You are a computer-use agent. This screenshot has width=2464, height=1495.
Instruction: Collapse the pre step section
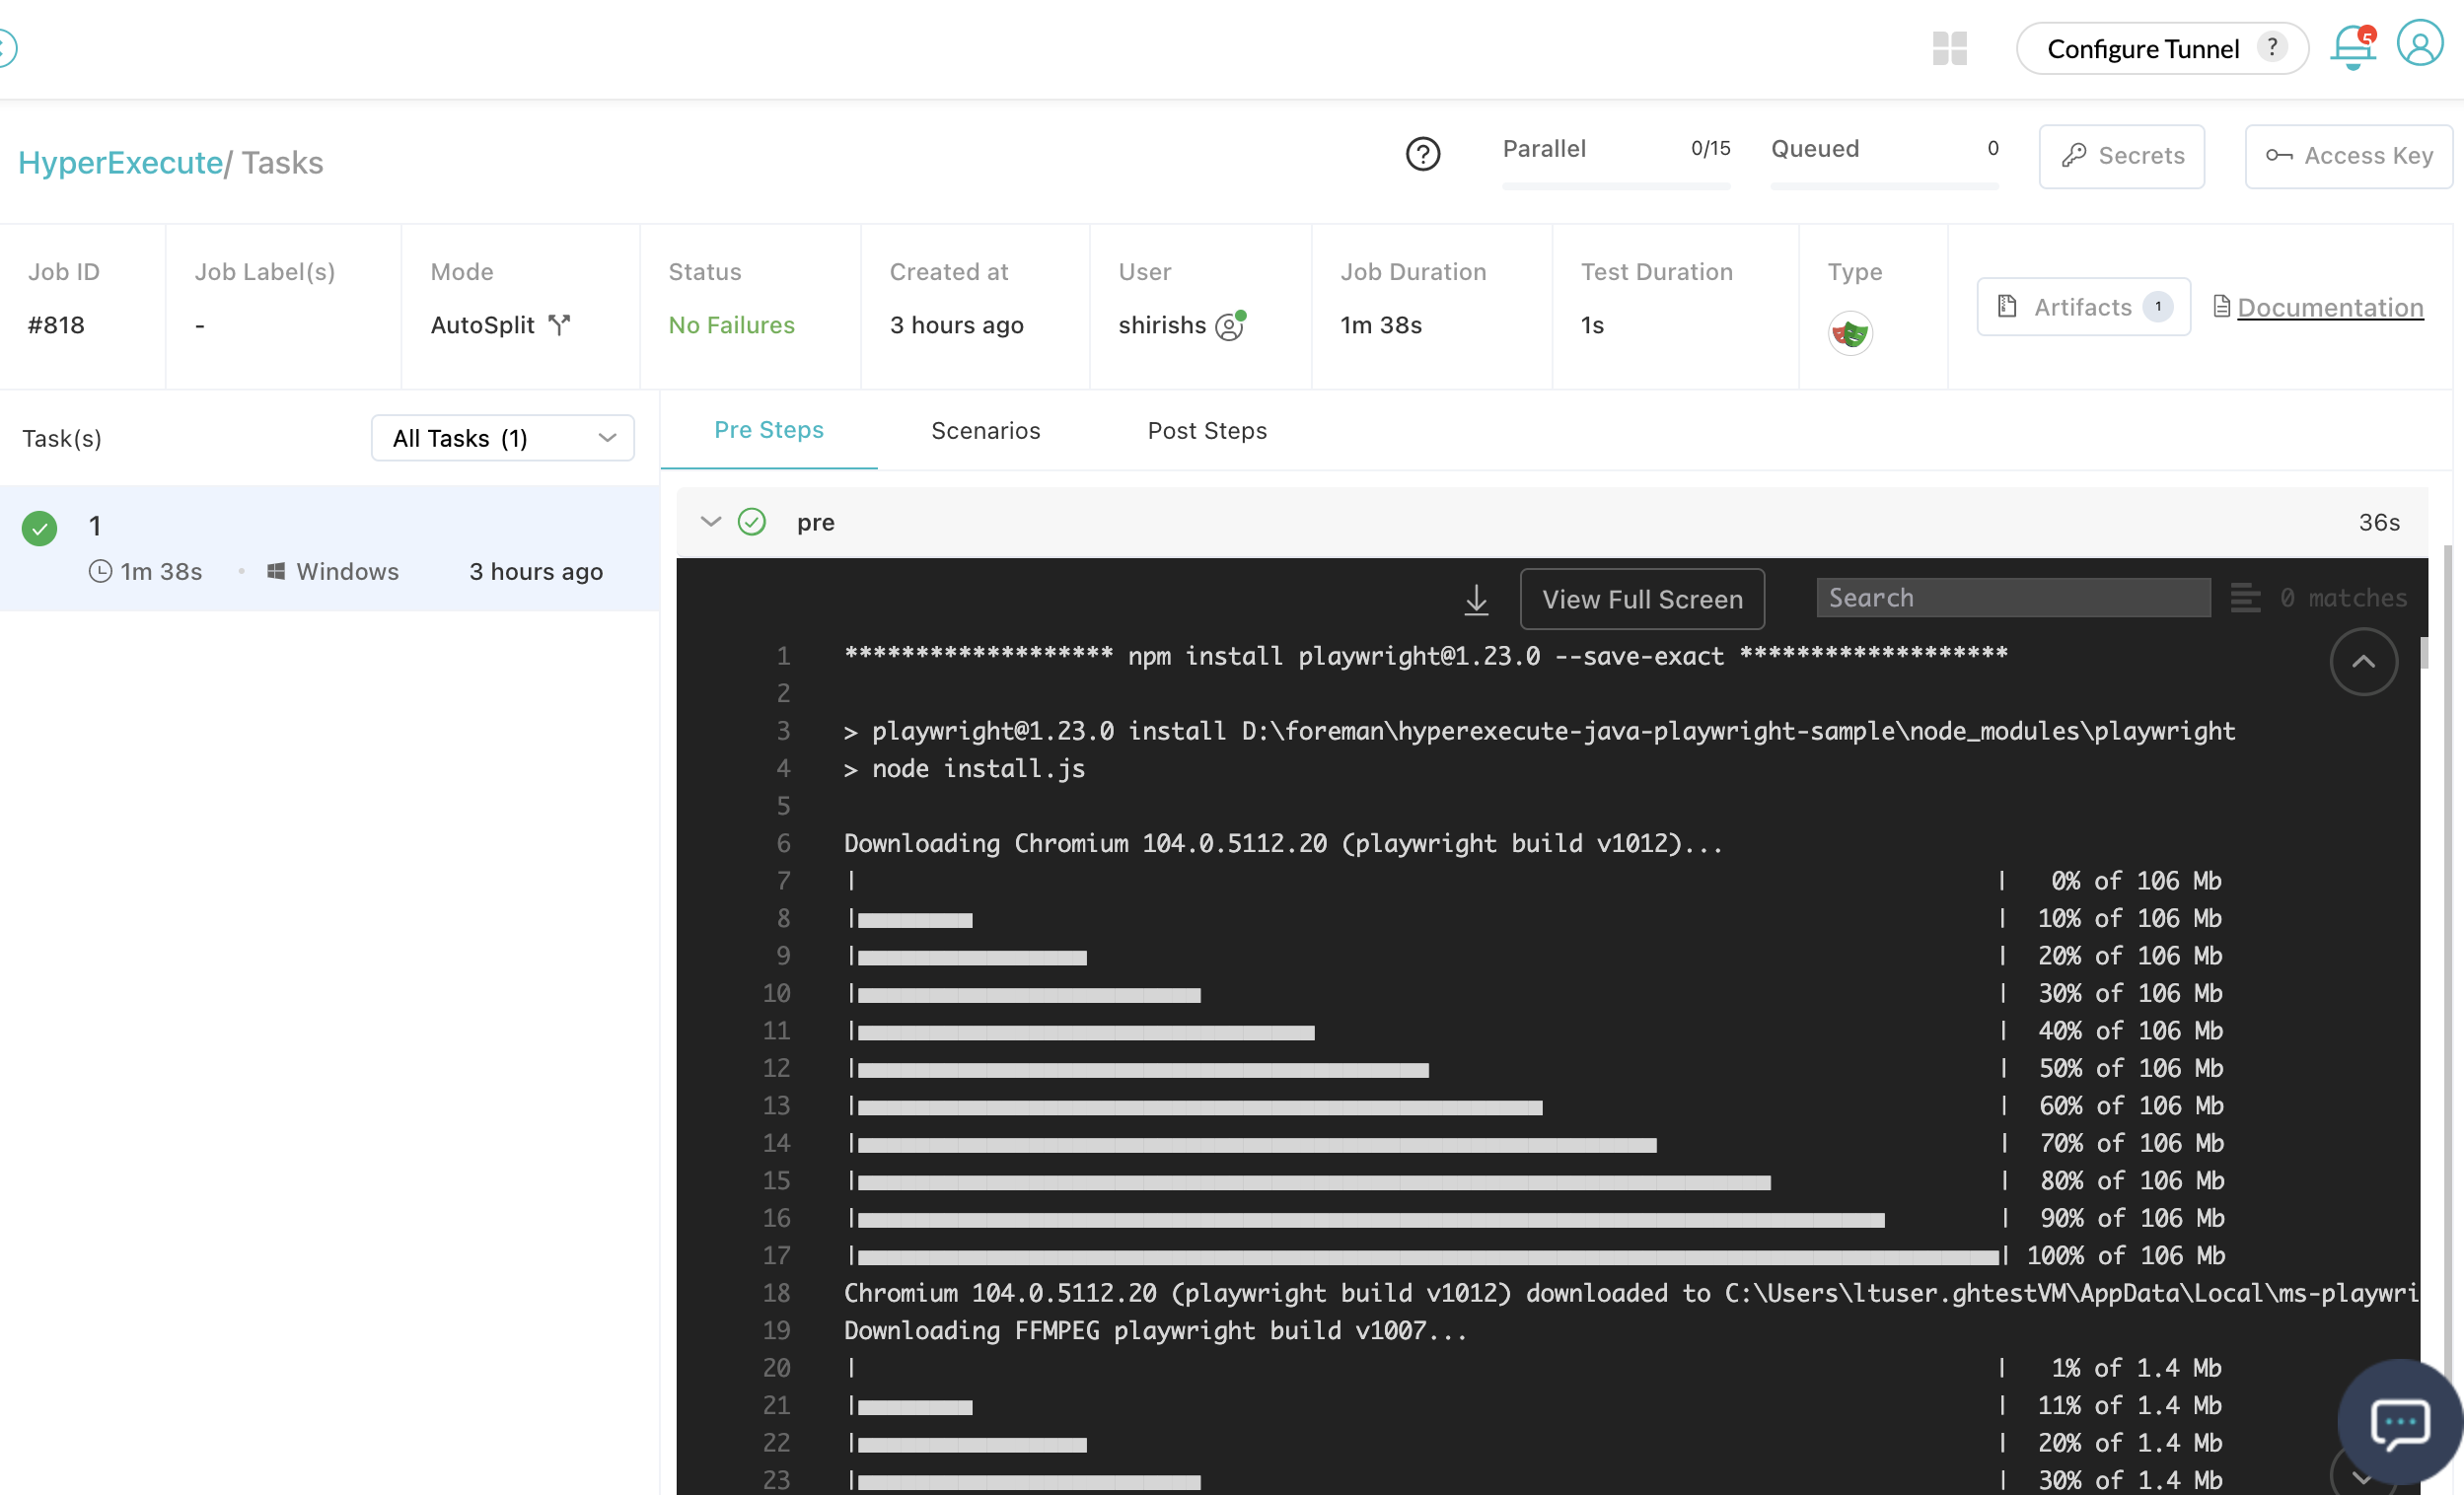pyautogui.click(x=711, y=522)
